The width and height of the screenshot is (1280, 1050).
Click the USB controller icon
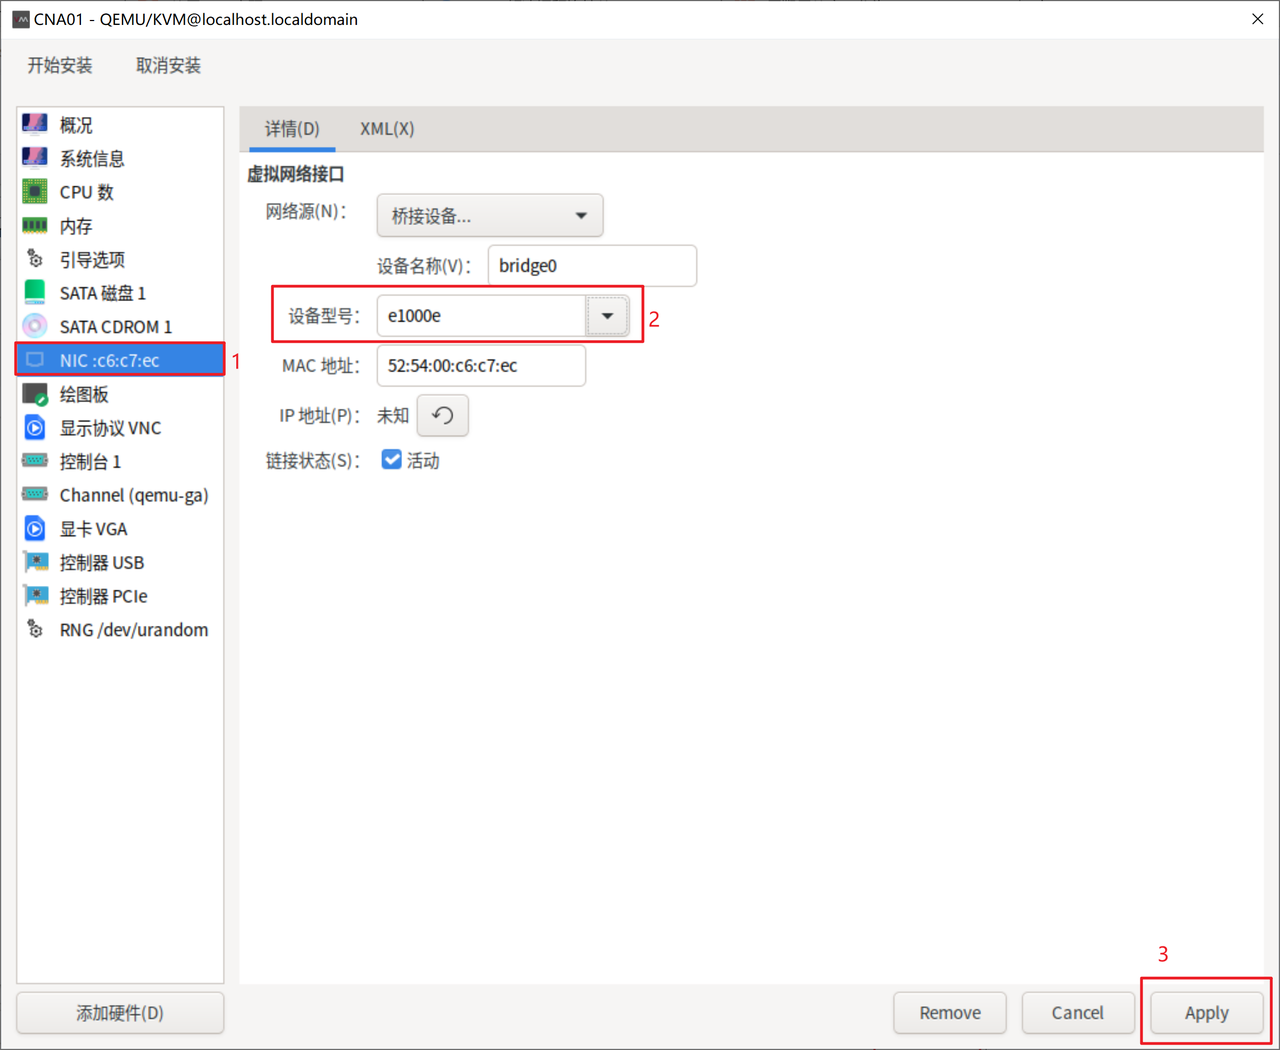pyautogui.click(x=35, y=562)
